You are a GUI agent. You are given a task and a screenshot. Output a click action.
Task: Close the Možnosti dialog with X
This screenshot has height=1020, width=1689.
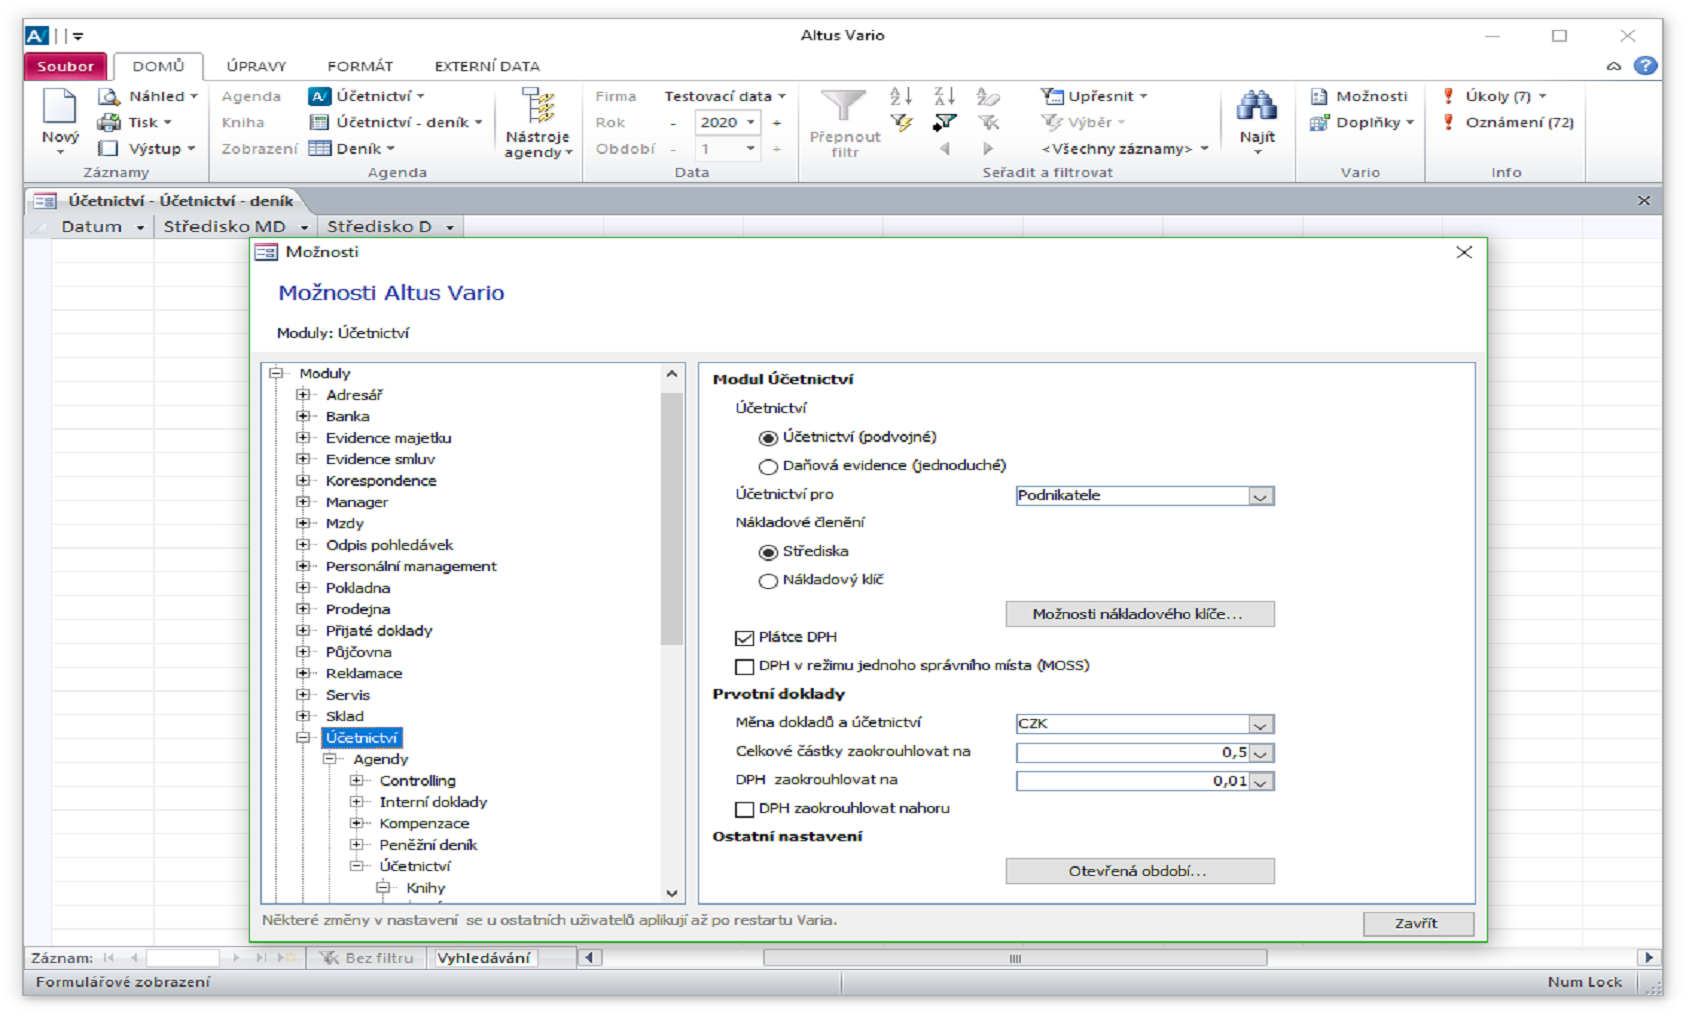click(1464, 252)
